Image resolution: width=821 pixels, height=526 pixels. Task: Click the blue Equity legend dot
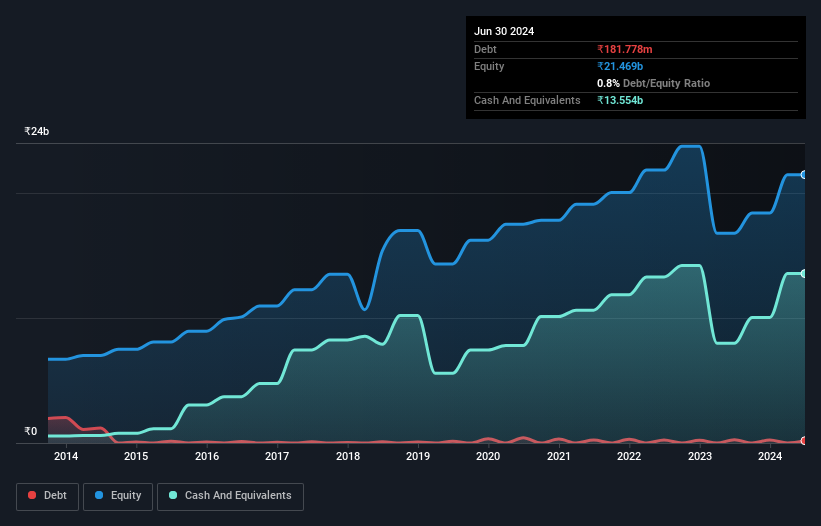99,495
